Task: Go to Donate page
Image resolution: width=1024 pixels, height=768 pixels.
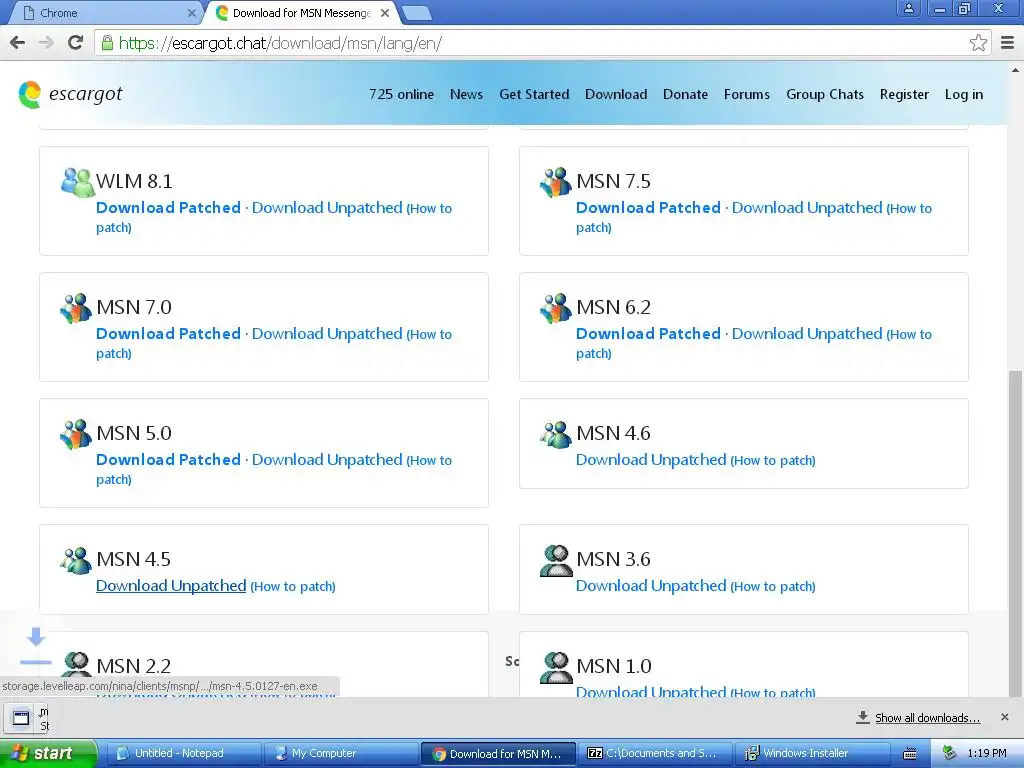Action: (685, 94)
